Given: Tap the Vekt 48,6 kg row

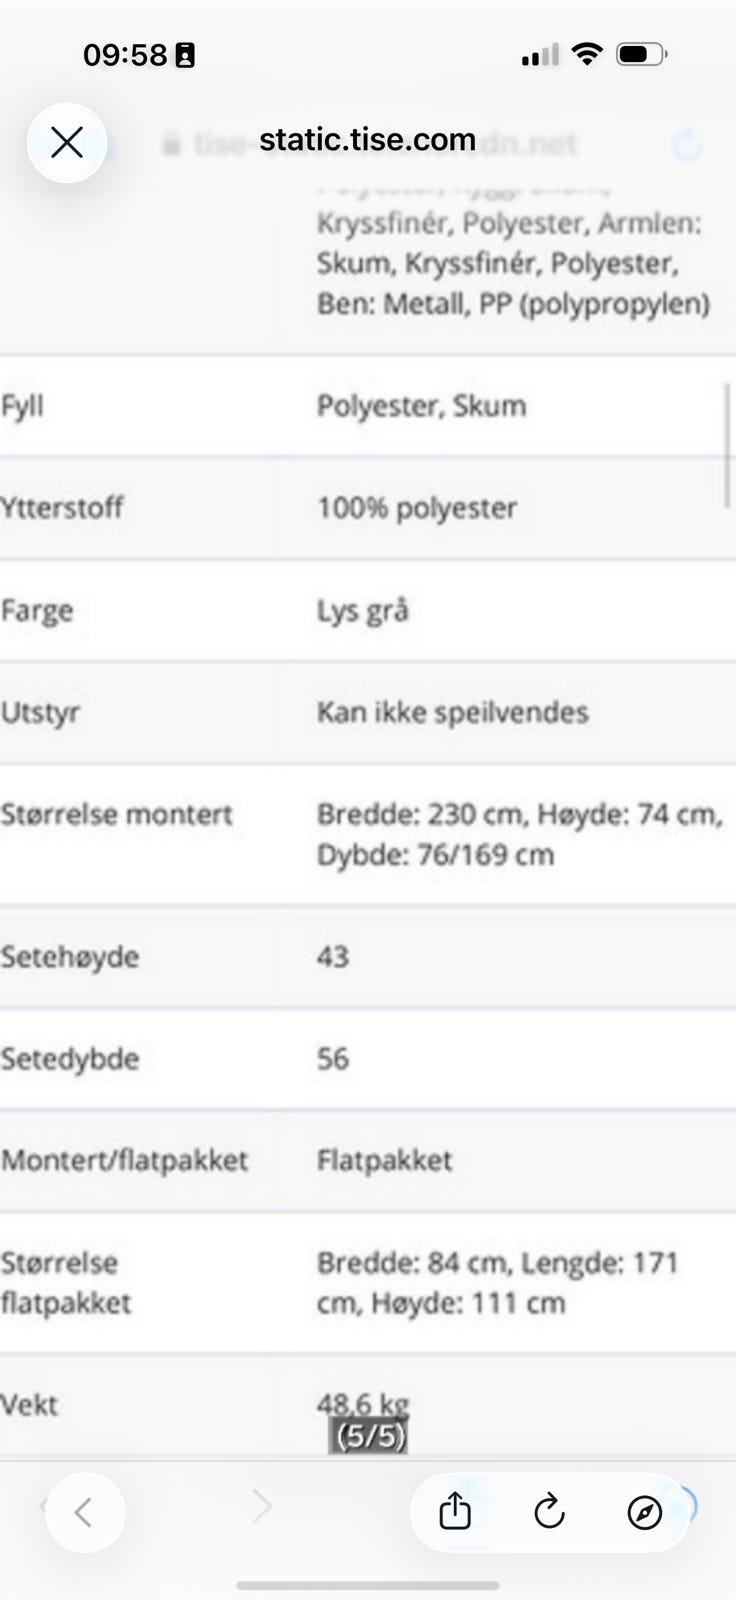Looking at the screenshot, I should click(368, 1405).
